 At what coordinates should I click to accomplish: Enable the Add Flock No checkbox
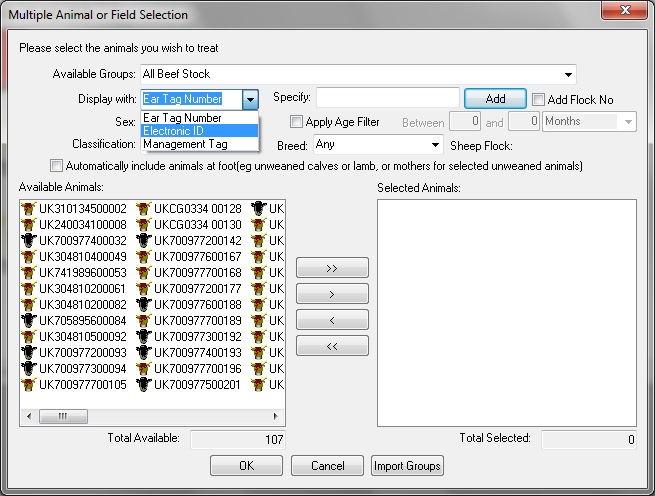click(x=539, y=99)
